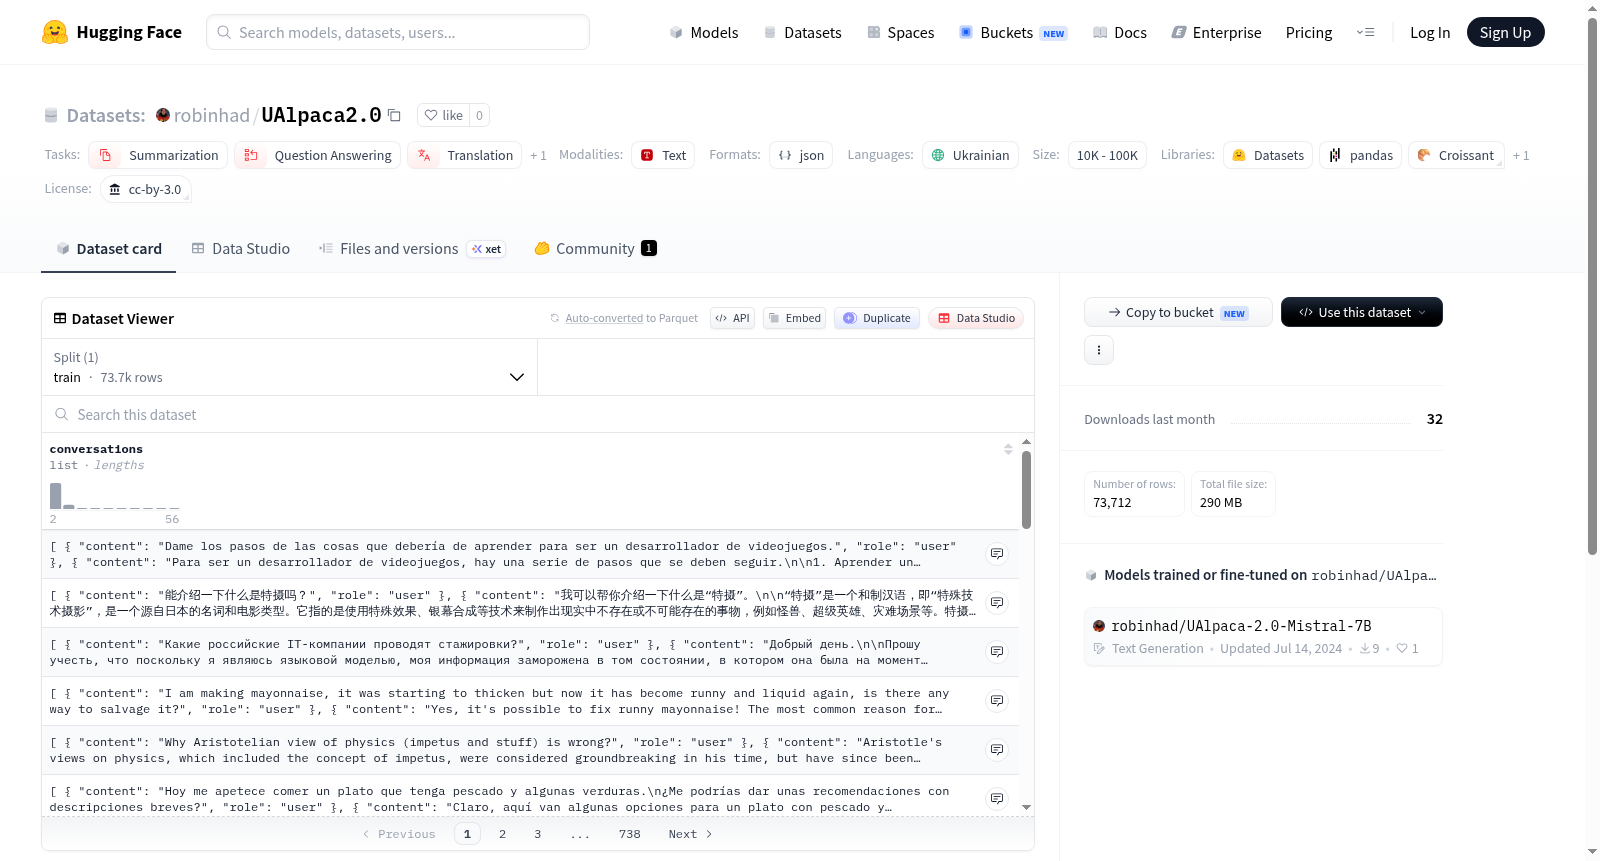Click the Hugging Face logo icon

click(55, 32)
